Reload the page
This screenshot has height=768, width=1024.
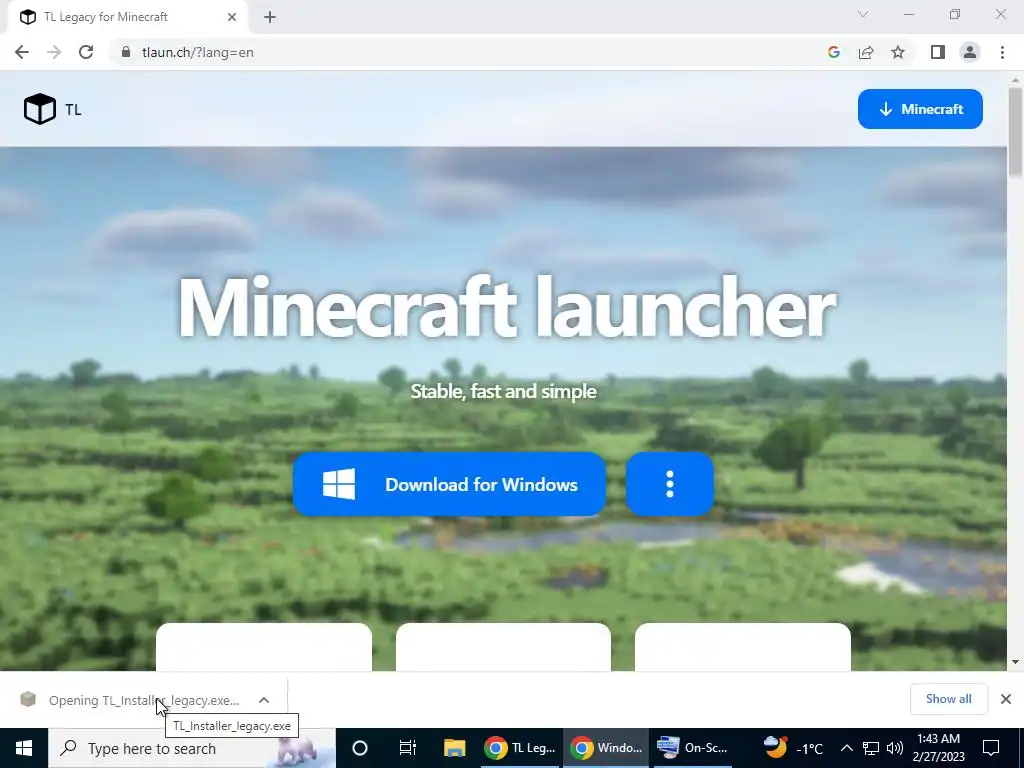pyautogui.click(x=86, y=52)
